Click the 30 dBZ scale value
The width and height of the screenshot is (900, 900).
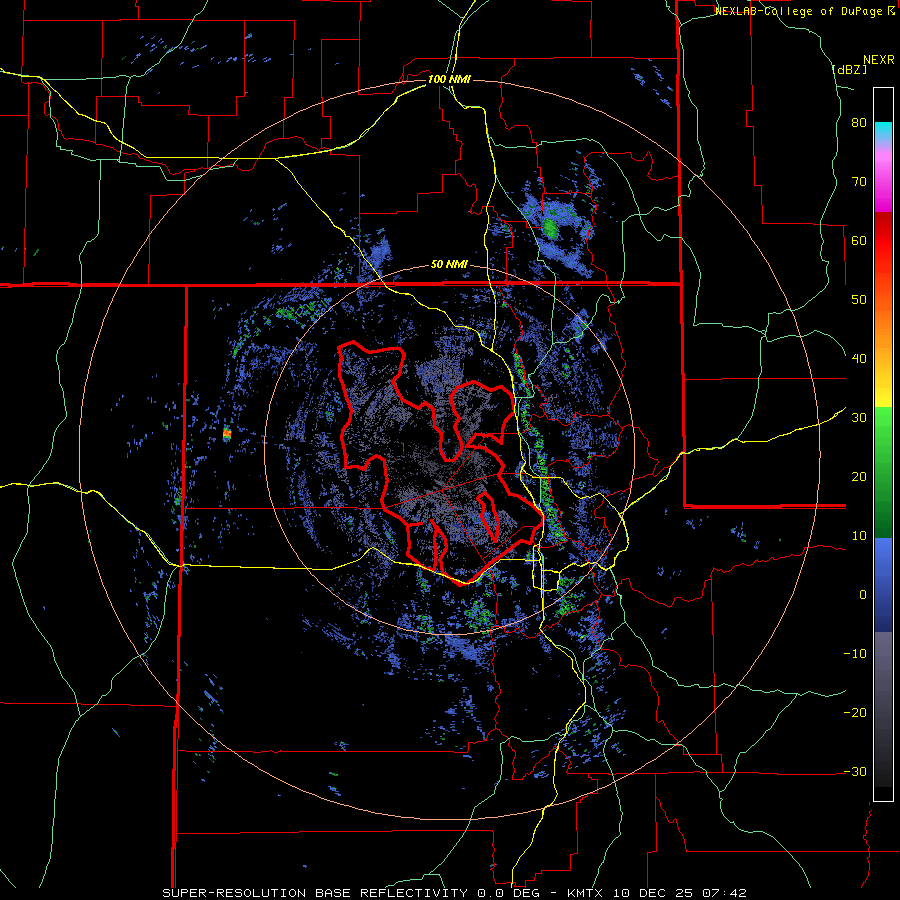(859, 418)
